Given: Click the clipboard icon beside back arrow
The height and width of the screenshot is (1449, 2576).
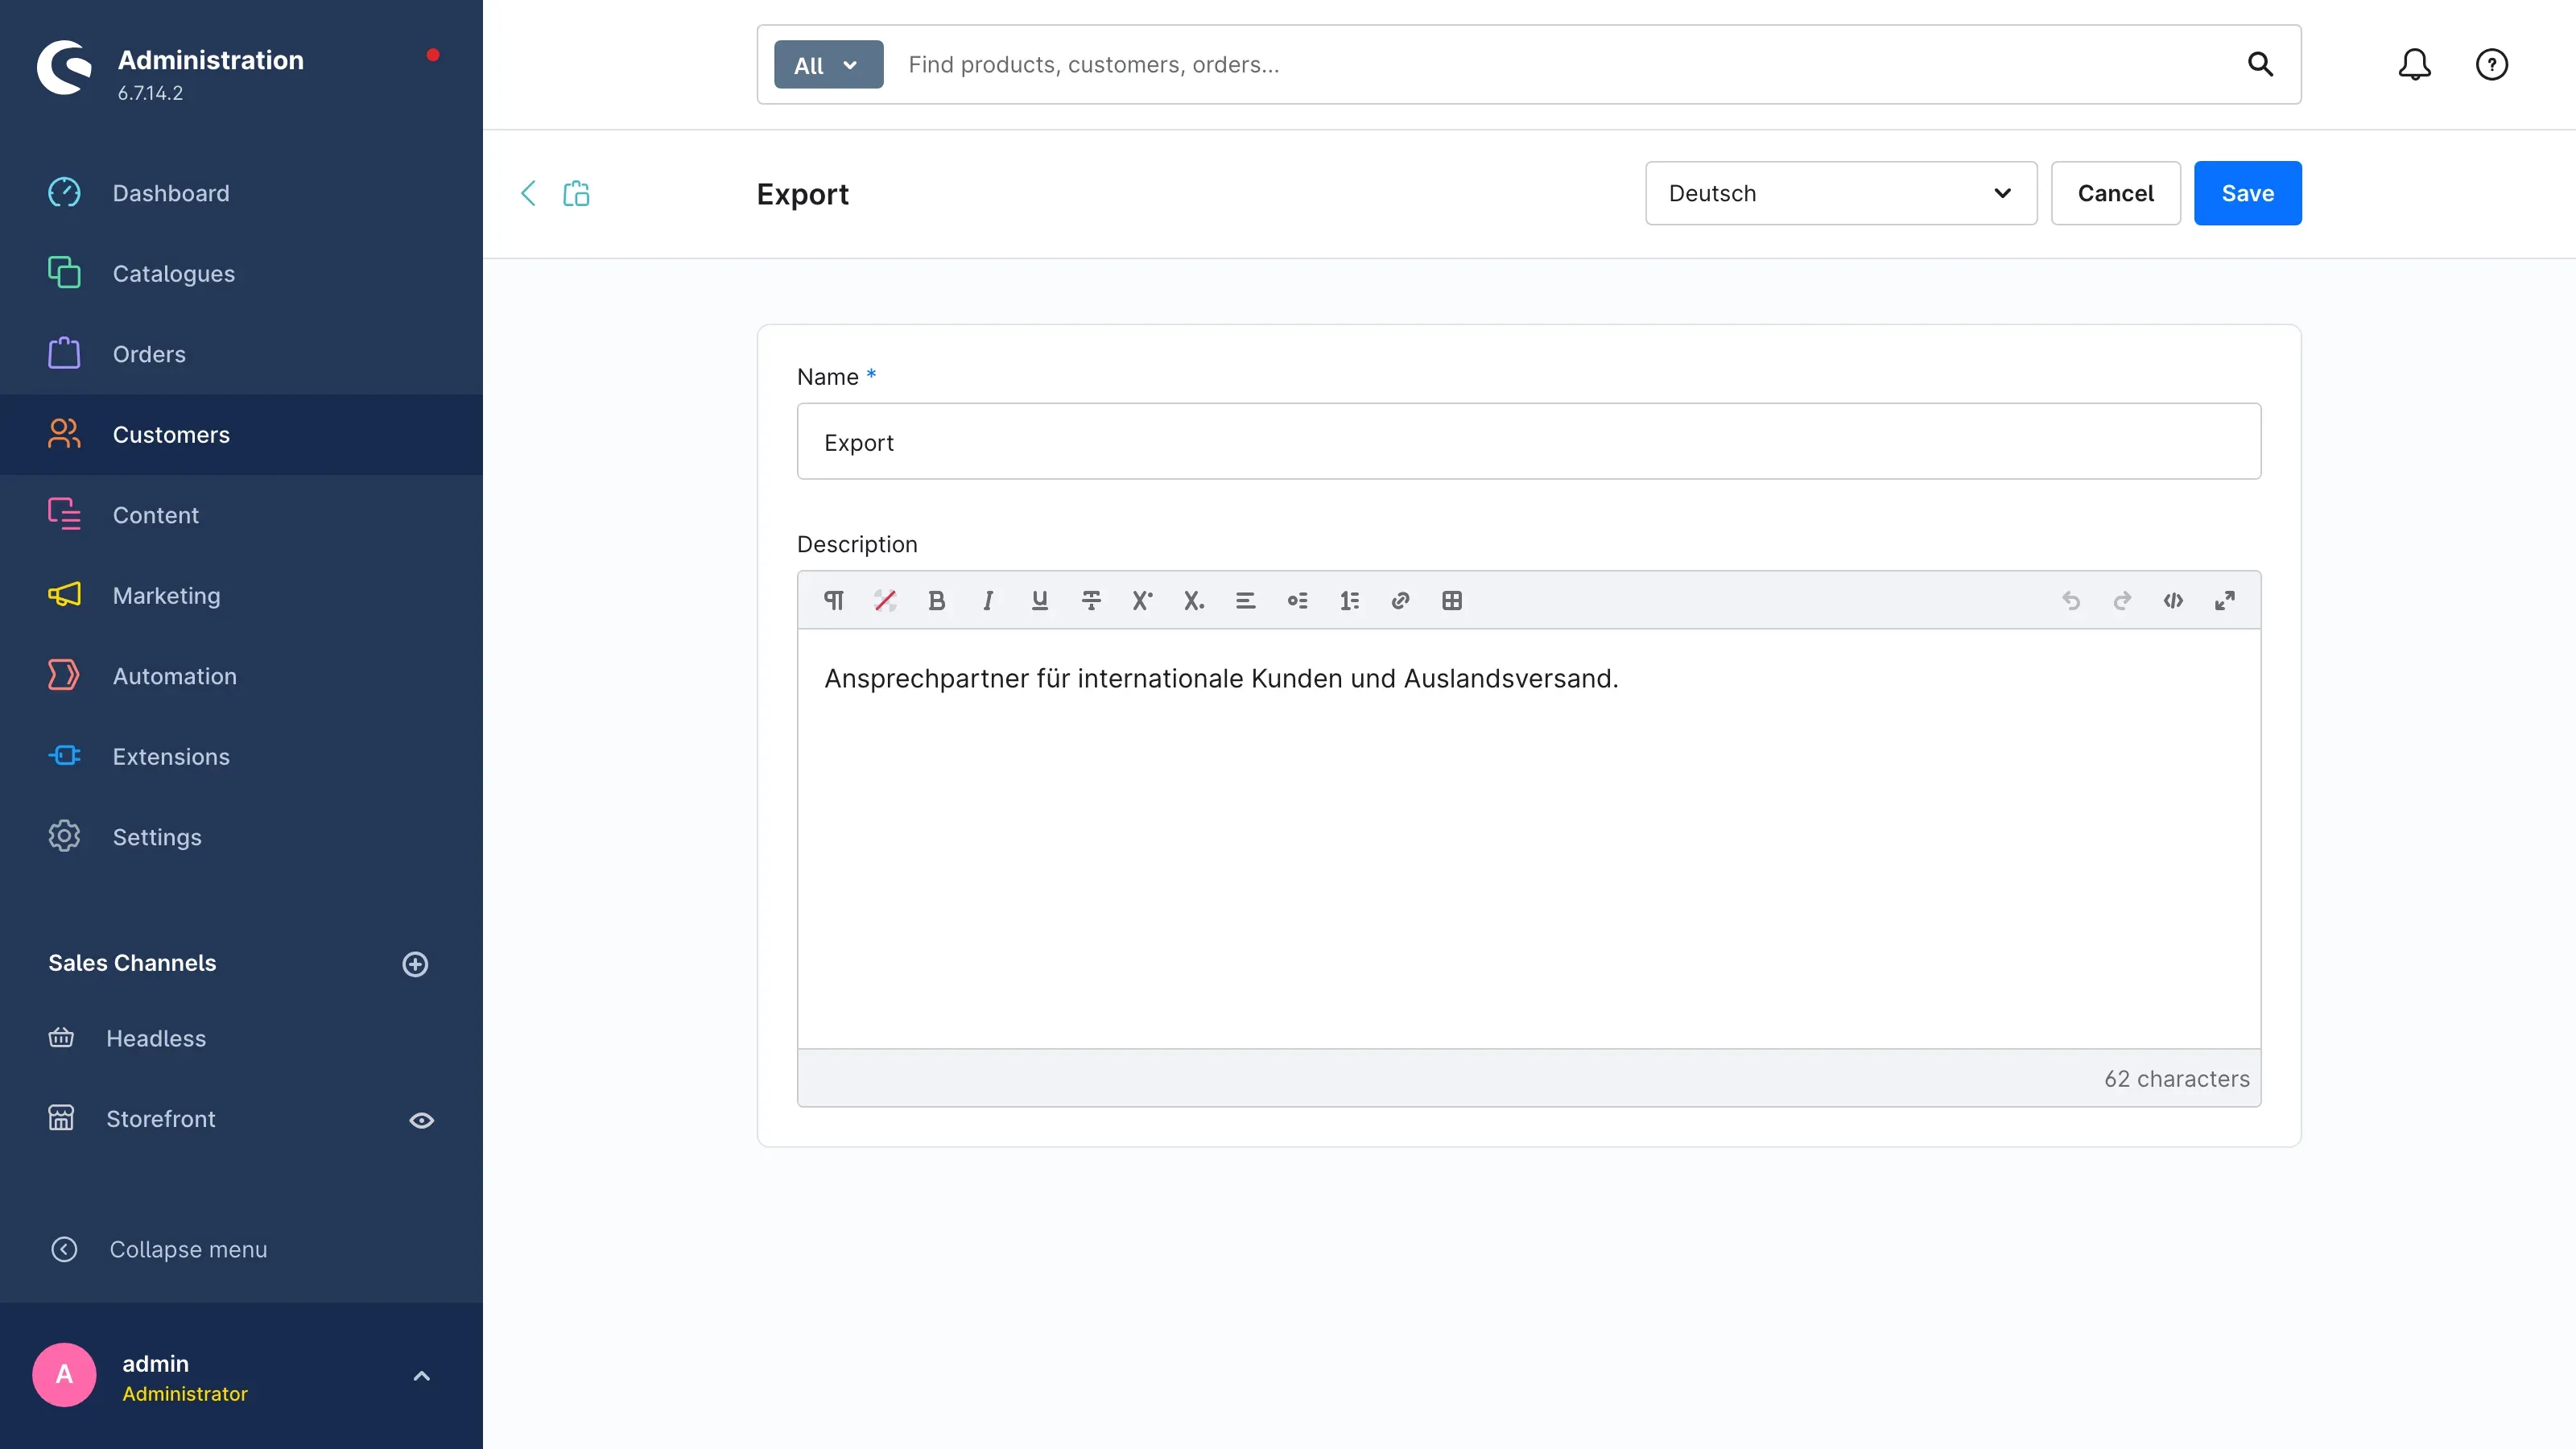Looking at the screenshot, I should 576,193.
